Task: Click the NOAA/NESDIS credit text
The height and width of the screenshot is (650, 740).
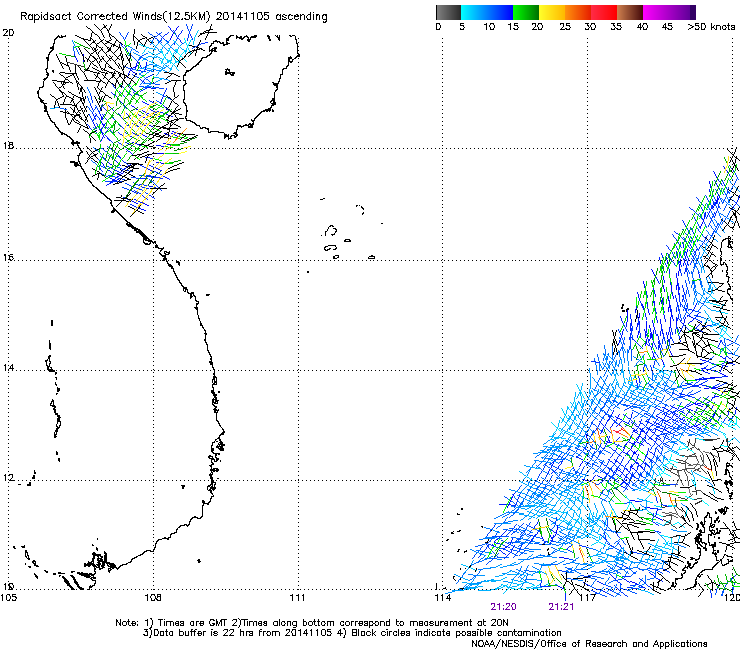Action: [589, 643]
